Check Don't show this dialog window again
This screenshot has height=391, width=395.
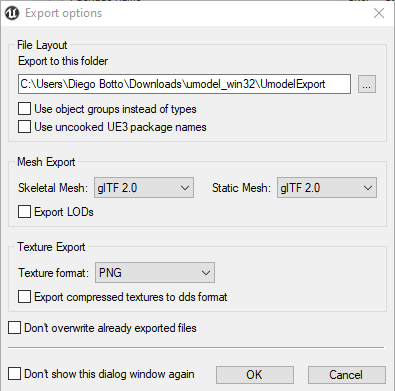coord(14,374)
